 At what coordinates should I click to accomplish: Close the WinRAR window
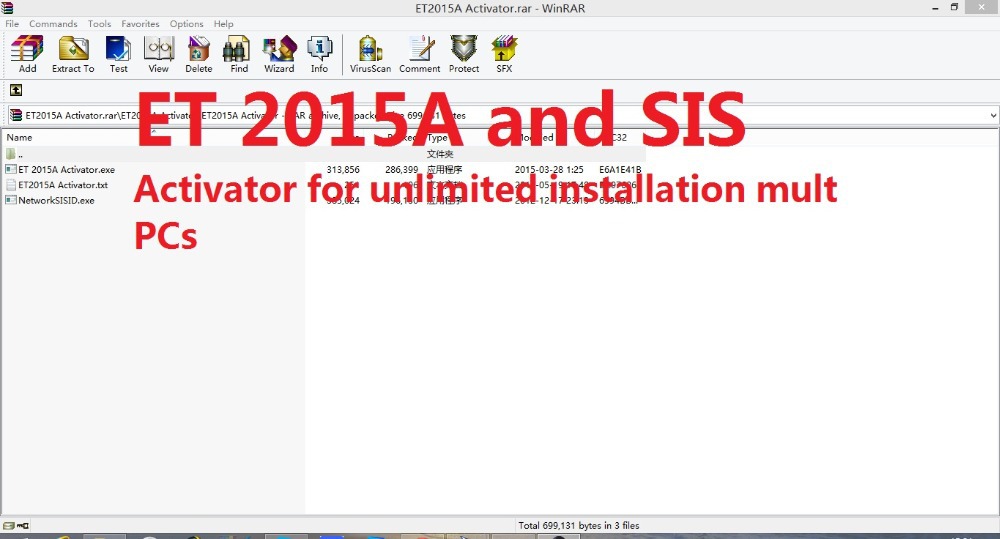pos(982,7)
